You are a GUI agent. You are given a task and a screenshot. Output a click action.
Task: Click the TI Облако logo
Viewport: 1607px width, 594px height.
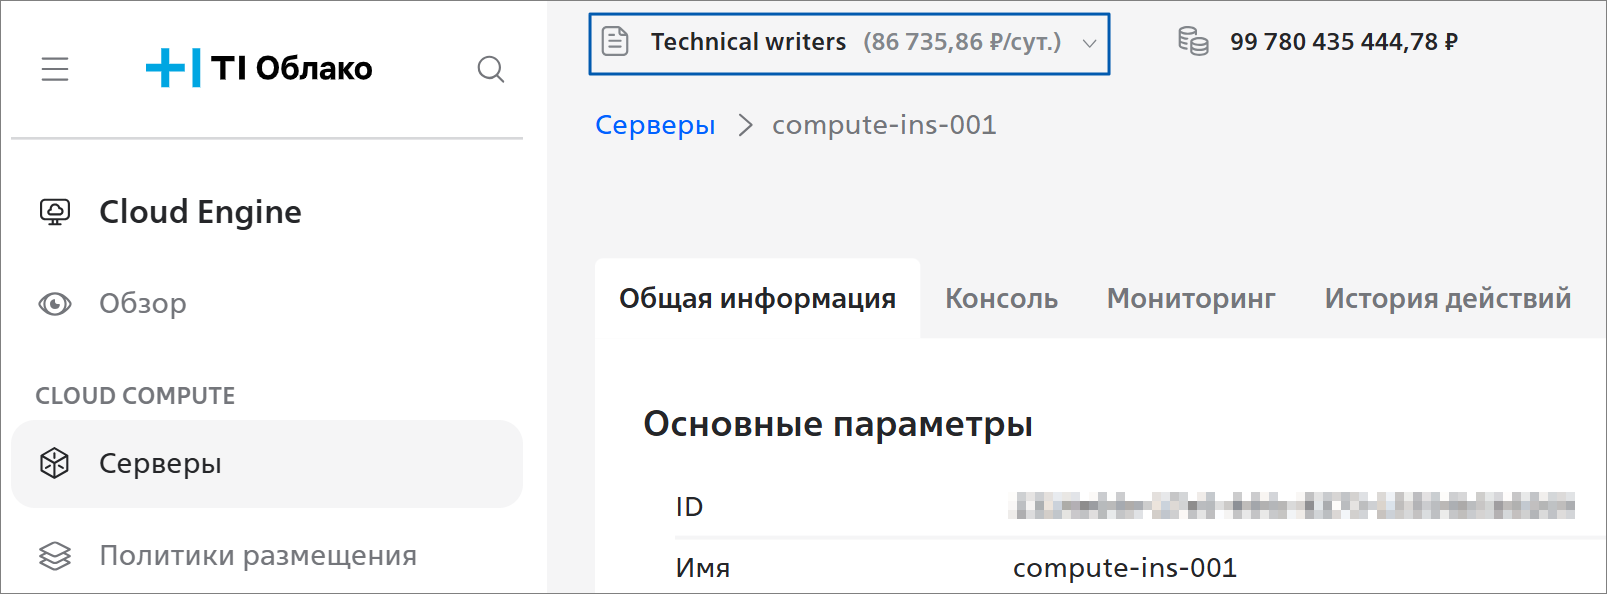click(259, 68)
